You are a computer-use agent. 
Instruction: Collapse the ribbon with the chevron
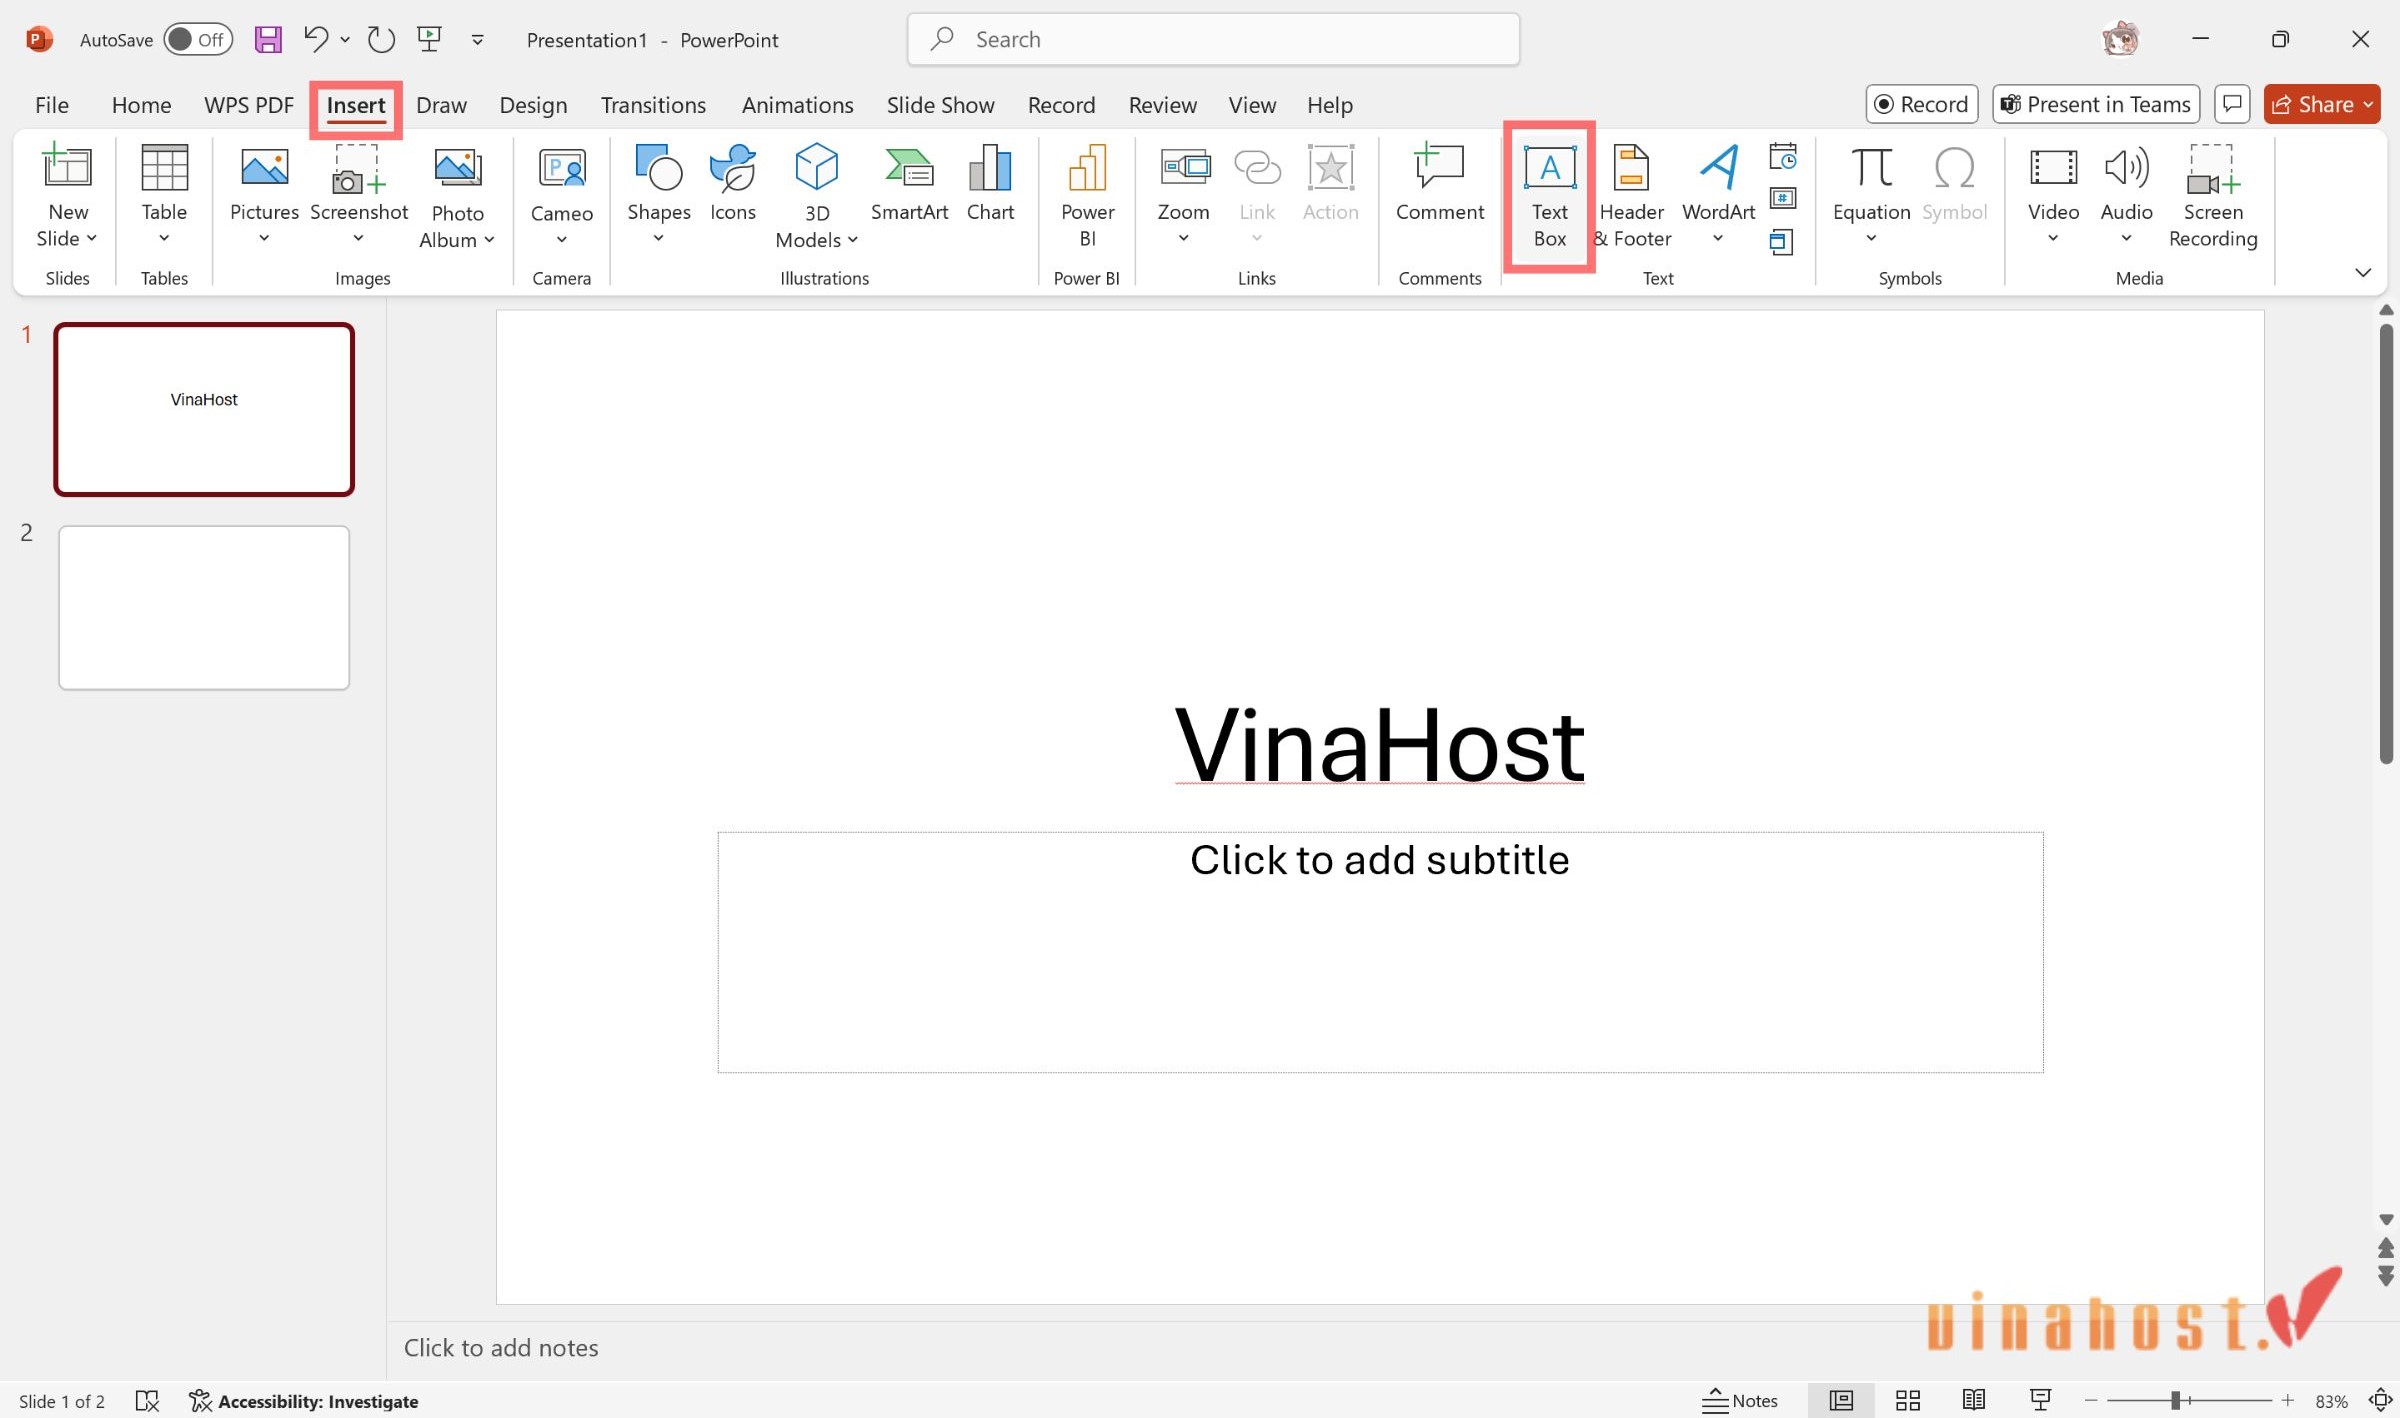tap(2363, 272)
